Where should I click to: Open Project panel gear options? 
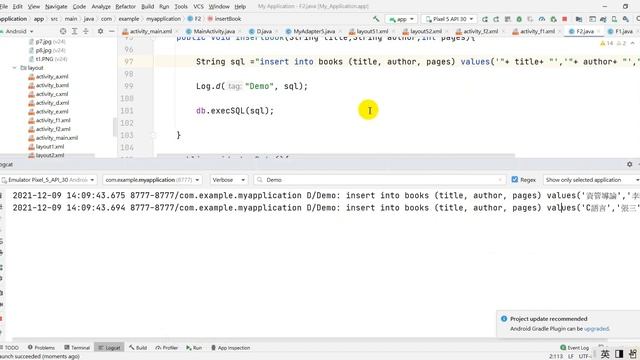coord(100,31)
